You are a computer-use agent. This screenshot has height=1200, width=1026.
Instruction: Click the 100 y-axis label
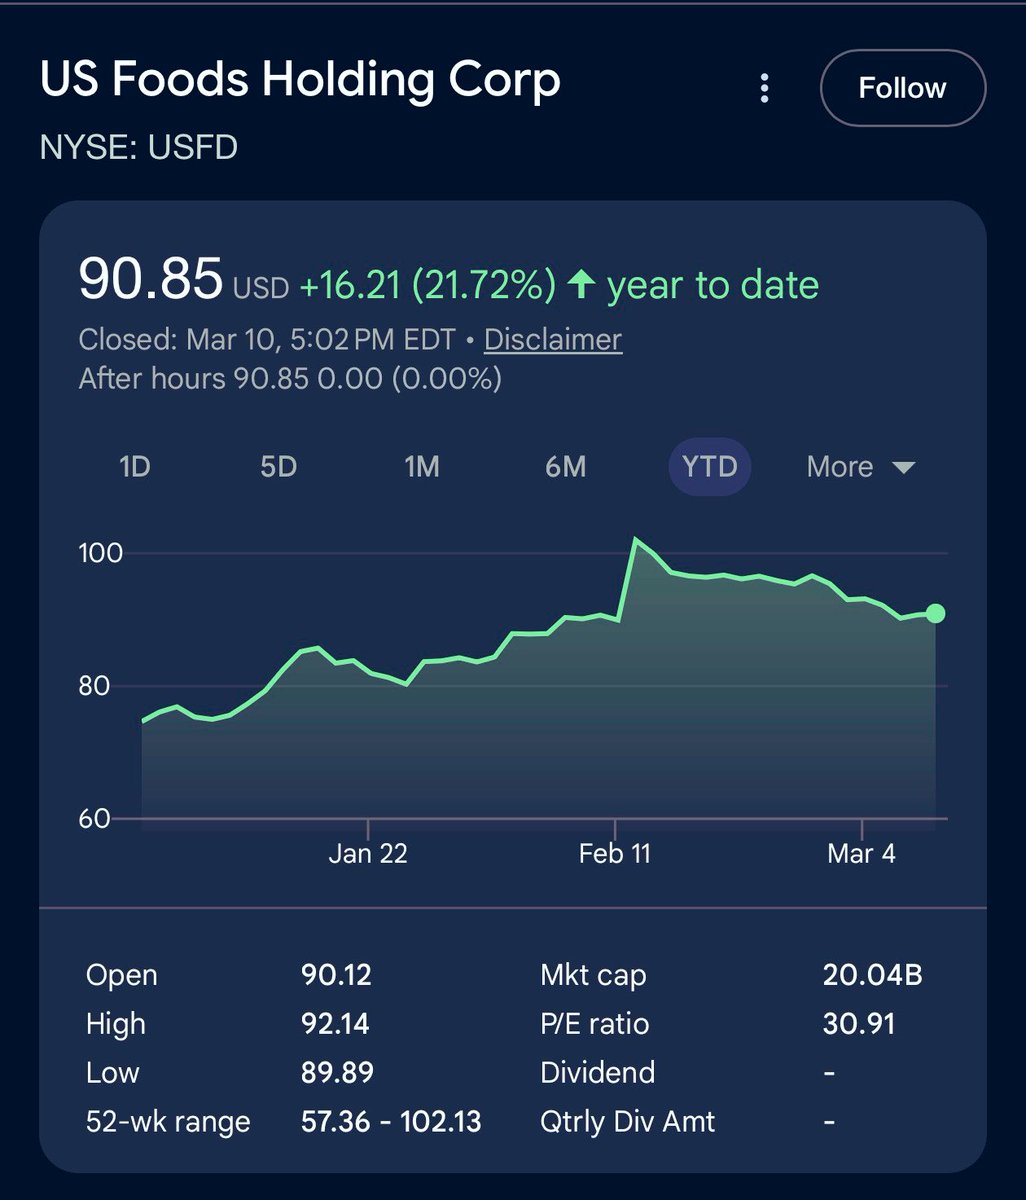coord(100,553)
